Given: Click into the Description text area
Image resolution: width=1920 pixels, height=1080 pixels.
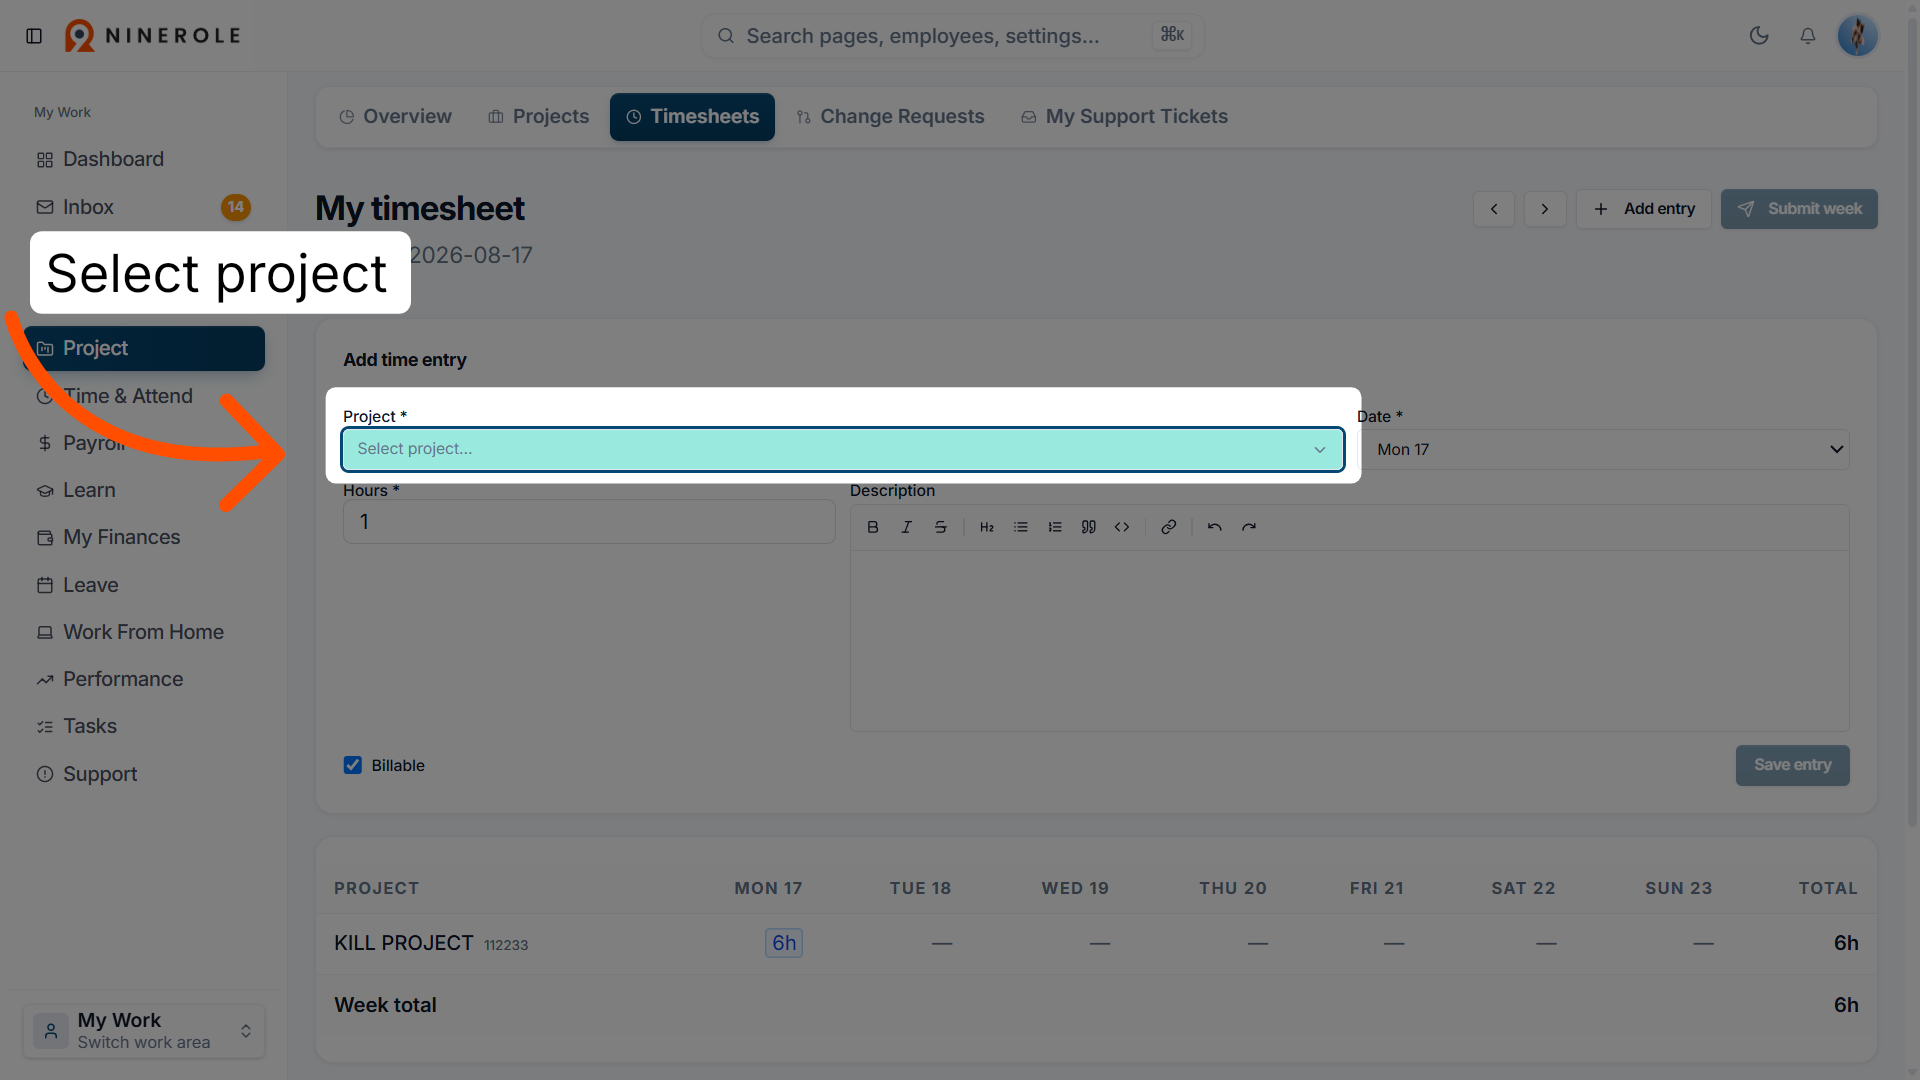Looking at the screenshot, I should click(1349, 640).
